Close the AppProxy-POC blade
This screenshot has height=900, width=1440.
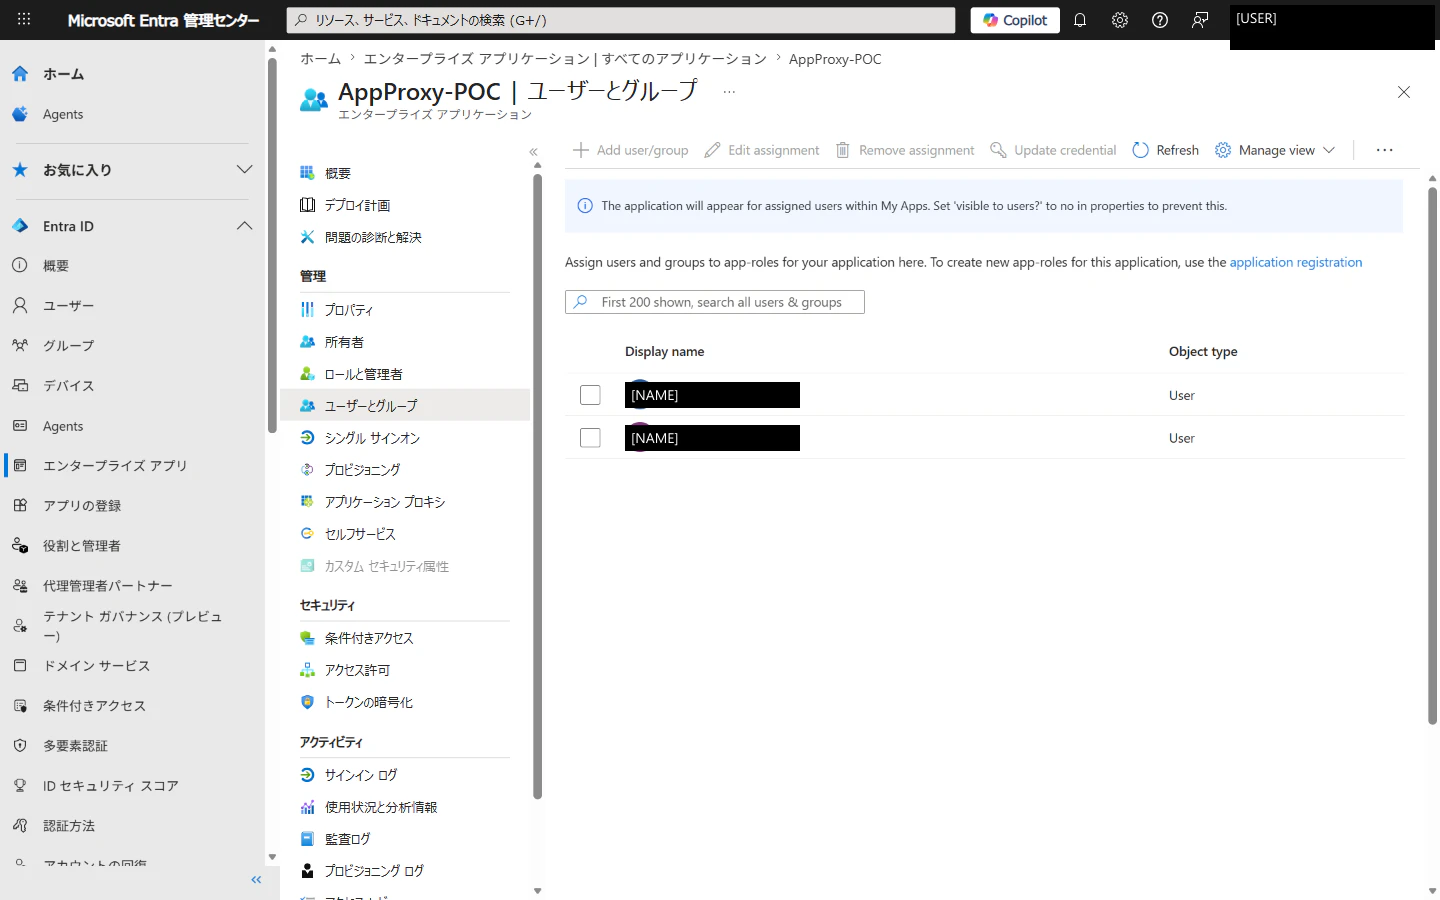(x=1404, y=92)
